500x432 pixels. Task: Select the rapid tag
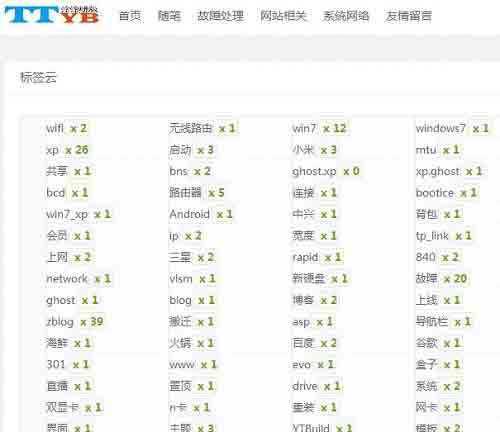click(x=305, y=257)
